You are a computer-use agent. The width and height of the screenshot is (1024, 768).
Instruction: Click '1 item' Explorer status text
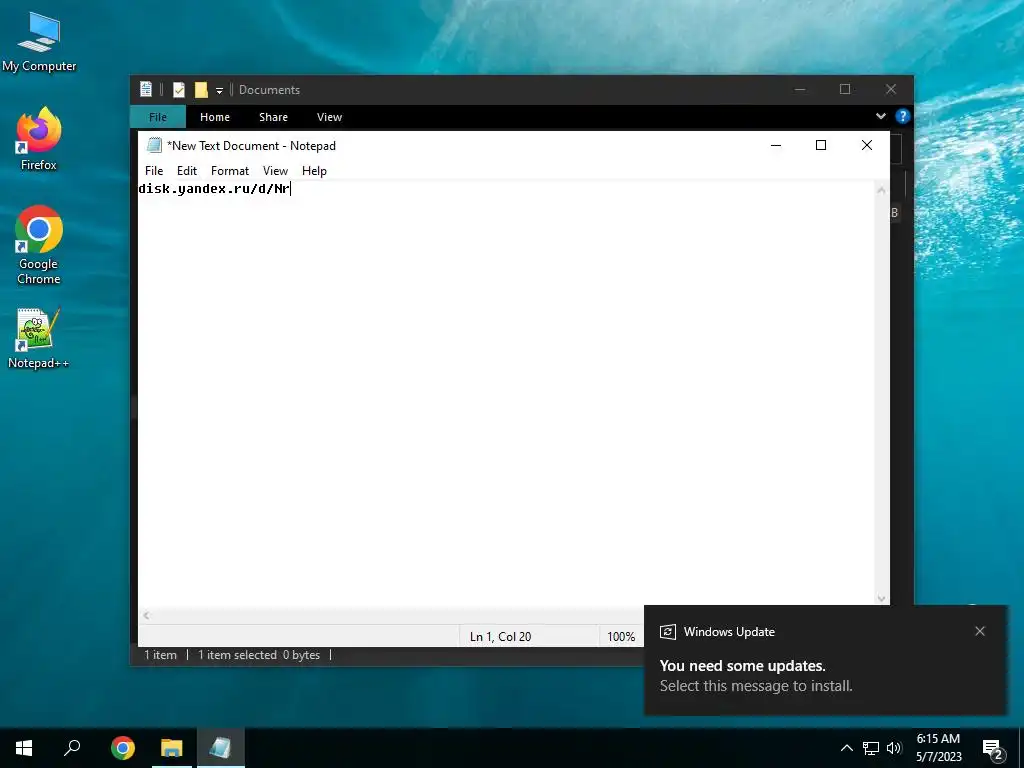(161, 655)
